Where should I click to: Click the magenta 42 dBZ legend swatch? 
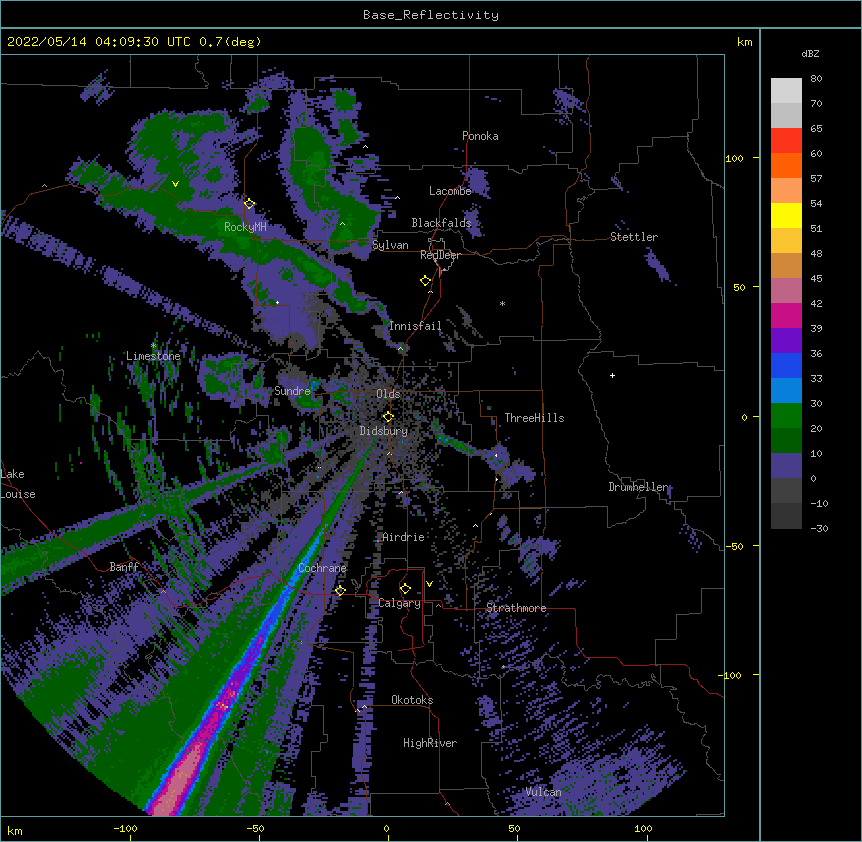click(786, 315)
